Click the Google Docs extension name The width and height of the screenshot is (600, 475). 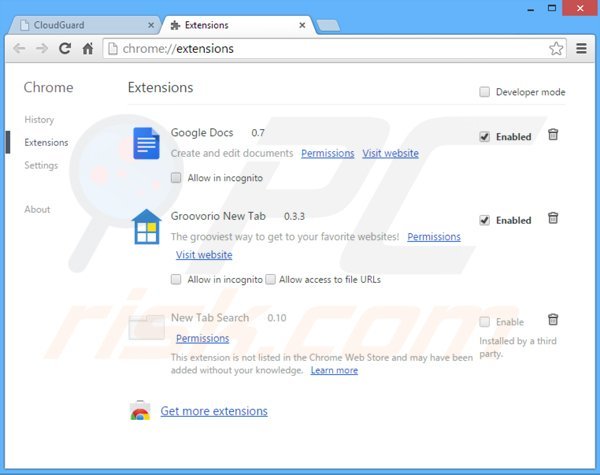[202, 133]
